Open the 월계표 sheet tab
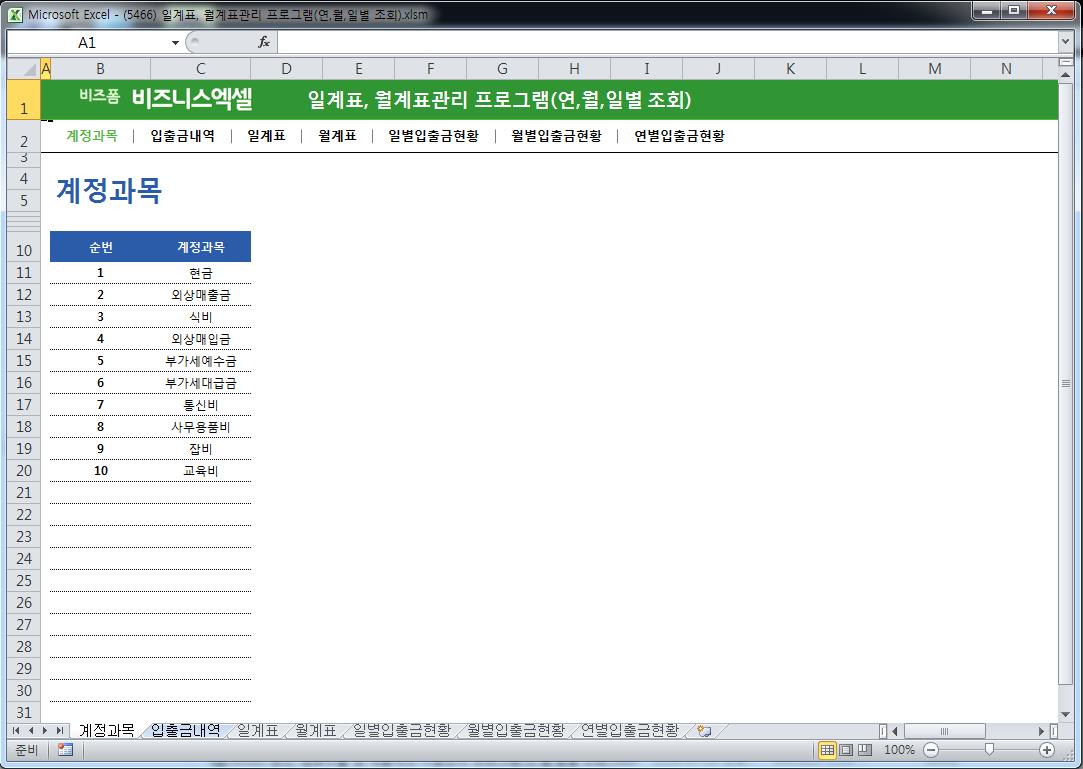The image size is (1083, 769). 316,730
